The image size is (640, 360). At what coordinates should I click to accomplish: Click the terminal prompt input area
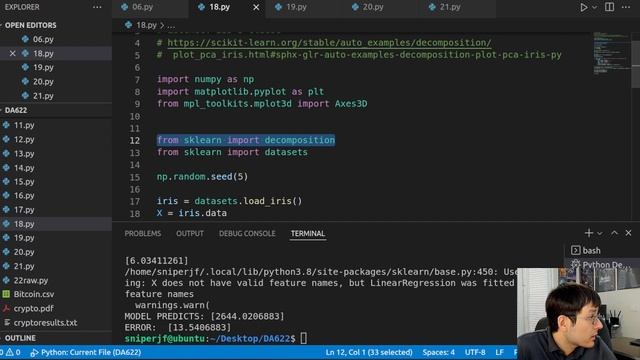[304, 338]
